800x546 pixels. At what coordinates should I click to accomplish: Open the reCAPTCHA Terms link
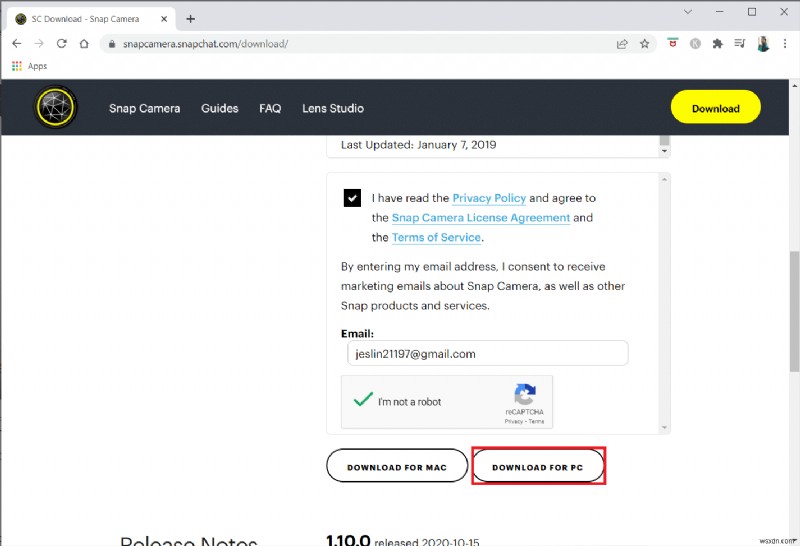coord(536,421)
